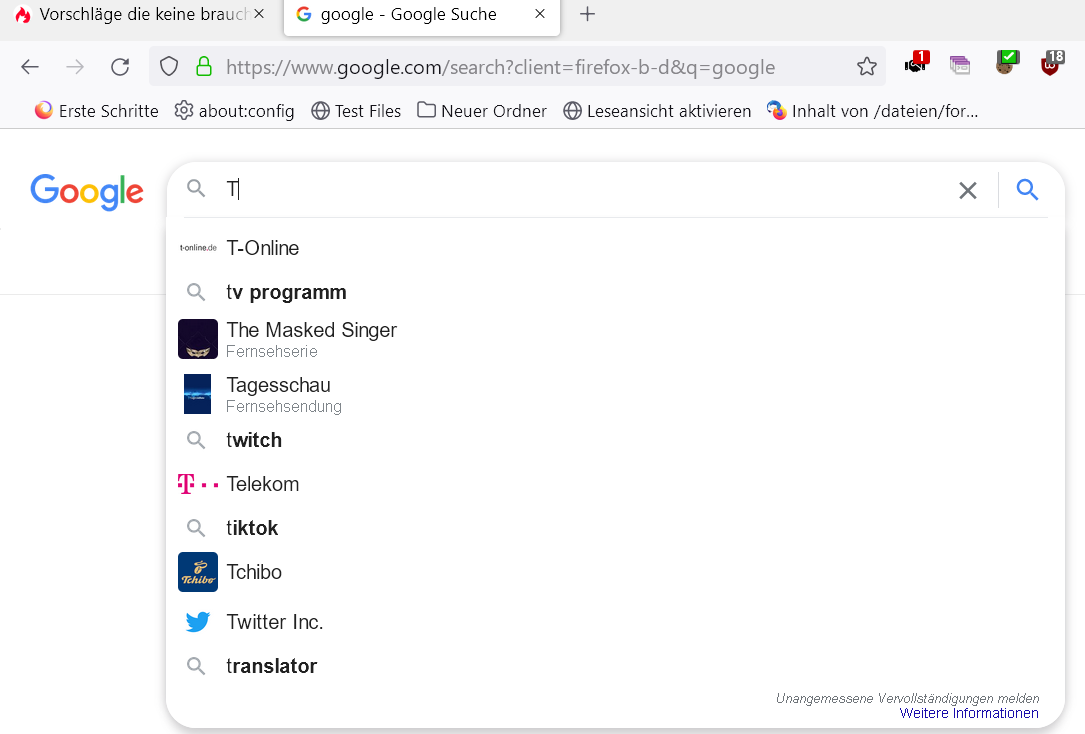Click the Twitter bird icon

[198, 622]
